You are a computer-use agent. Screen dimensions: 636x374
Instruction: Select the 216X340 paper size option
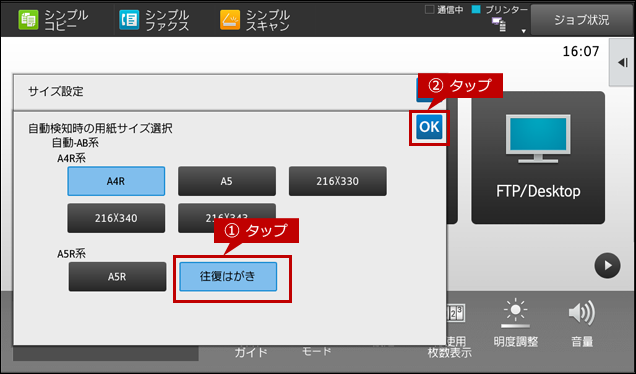point(116,218)
